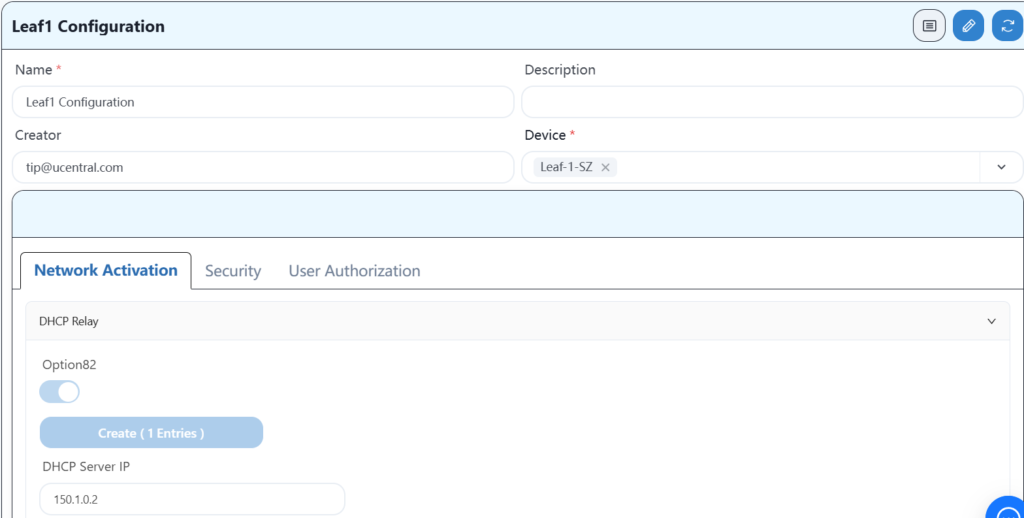The image size is (1024, 518).
Task: Click the Name input field
Action: [263, 102]
